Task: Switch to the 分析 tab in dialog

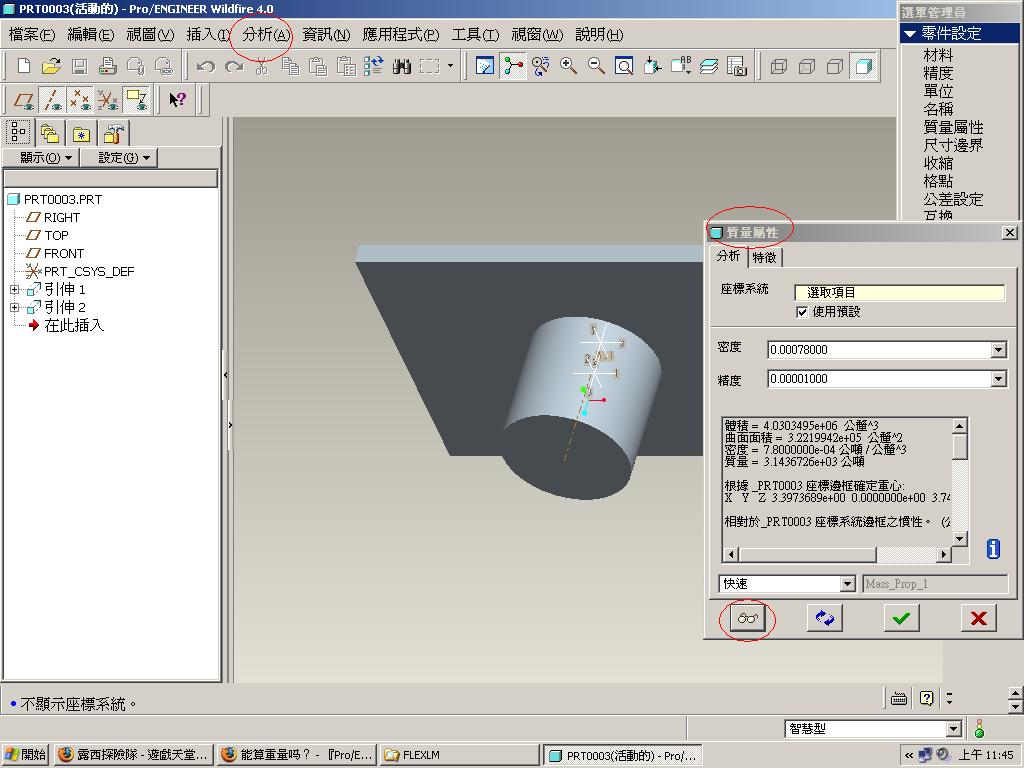Action: tap(728, 255)
